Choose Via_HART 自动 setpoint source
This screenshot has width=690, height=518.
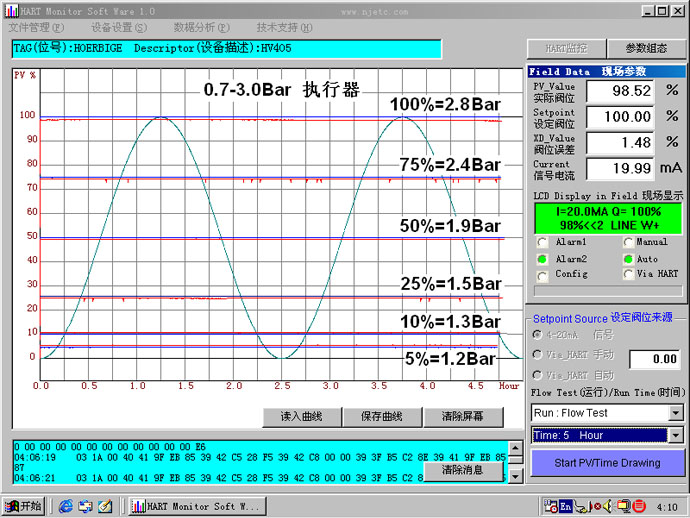[537, 375]
